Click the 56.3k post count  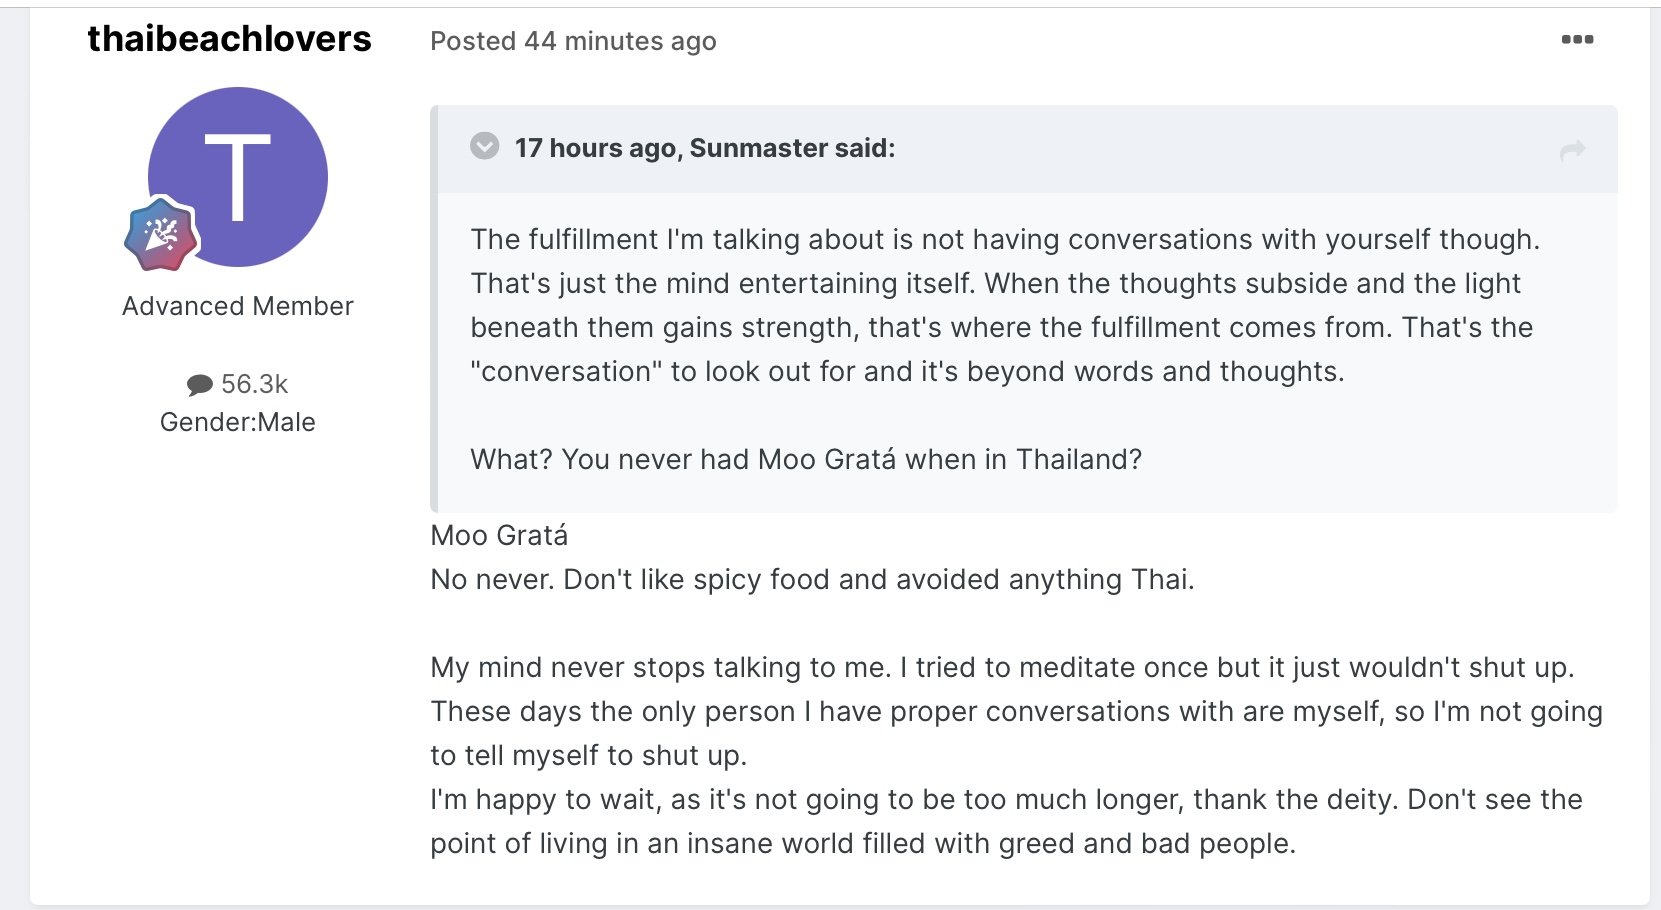pos(254,384)
